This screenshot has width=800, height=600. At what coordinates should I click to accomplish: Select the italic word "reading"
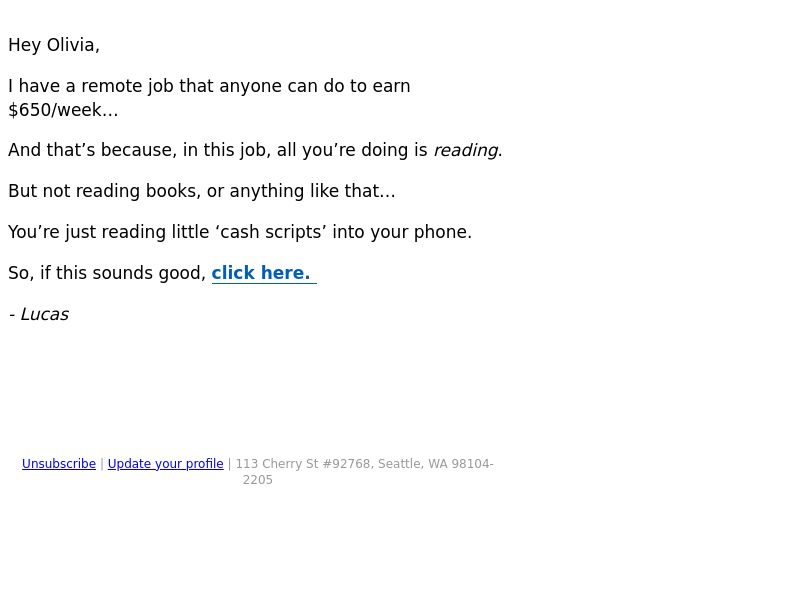pos(465,151)
